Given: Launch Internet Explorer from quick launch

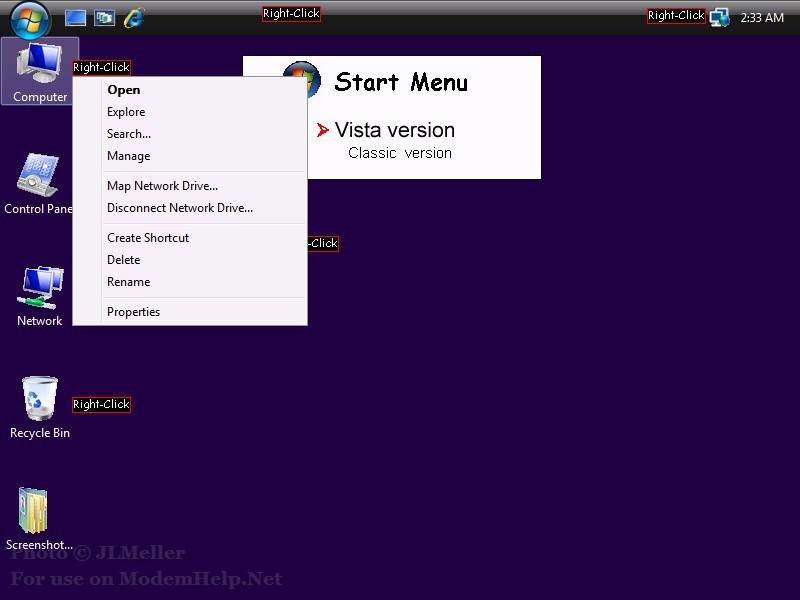Looking at the screenshot, I should [134, 18].
